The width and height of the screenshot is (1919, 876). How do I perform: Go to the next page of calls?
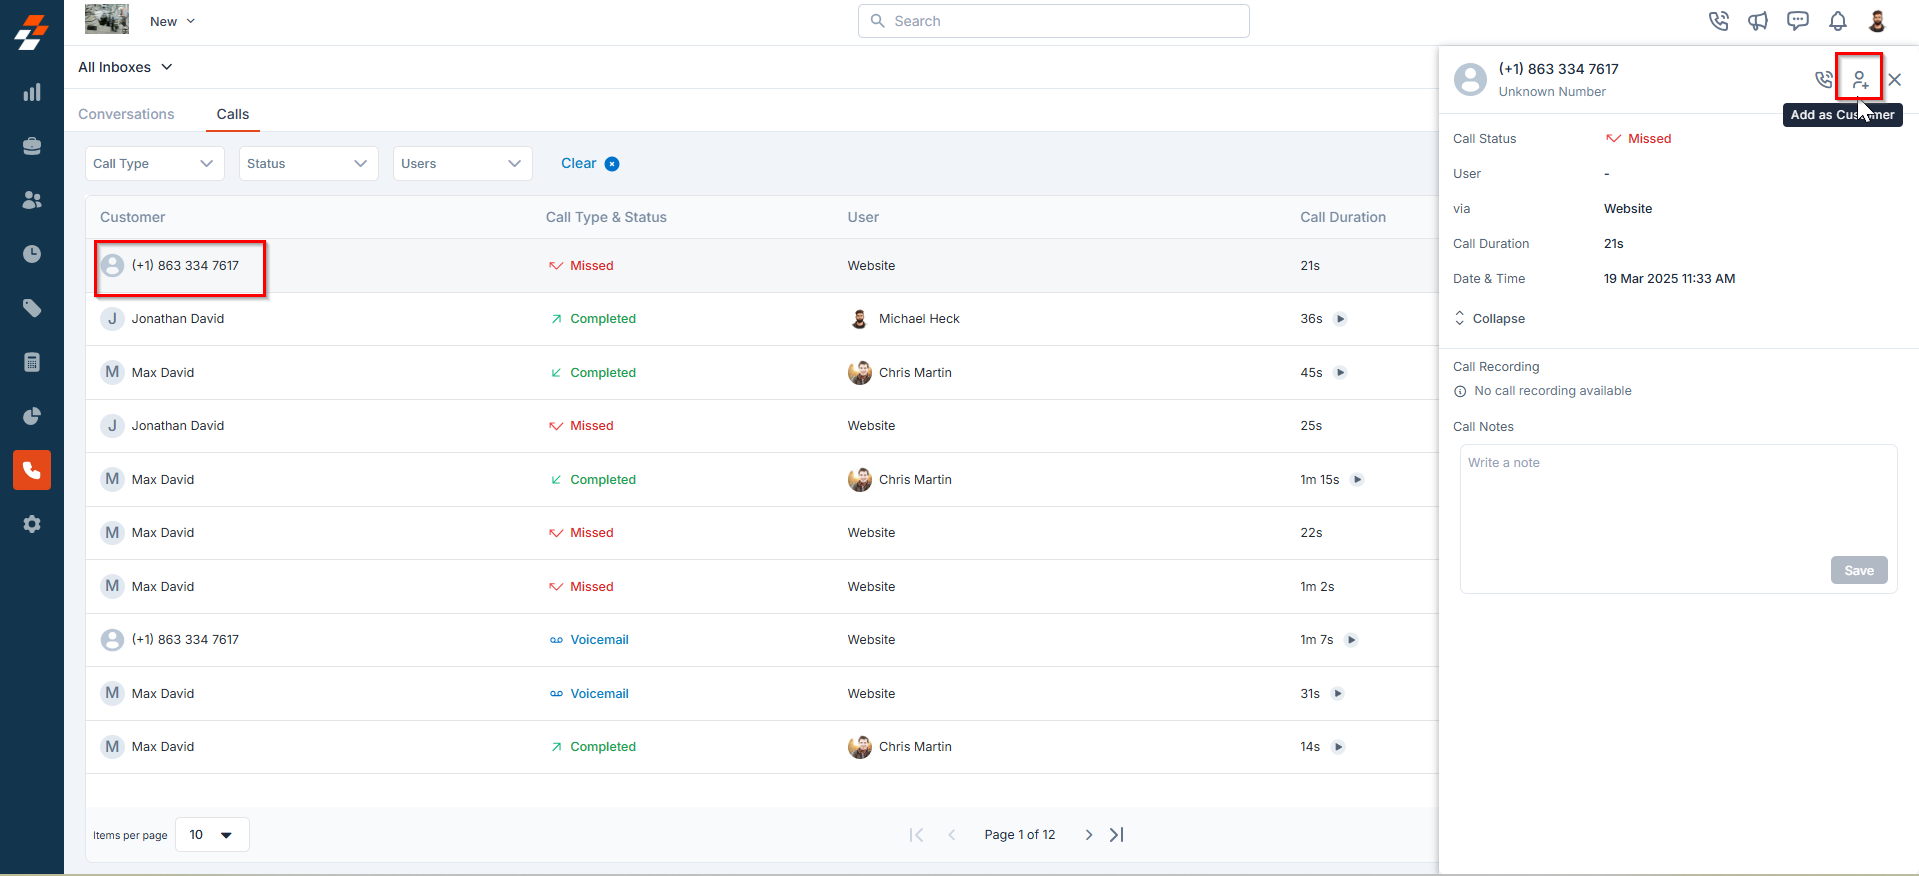pyautogui.click(x=1089, y=835)
